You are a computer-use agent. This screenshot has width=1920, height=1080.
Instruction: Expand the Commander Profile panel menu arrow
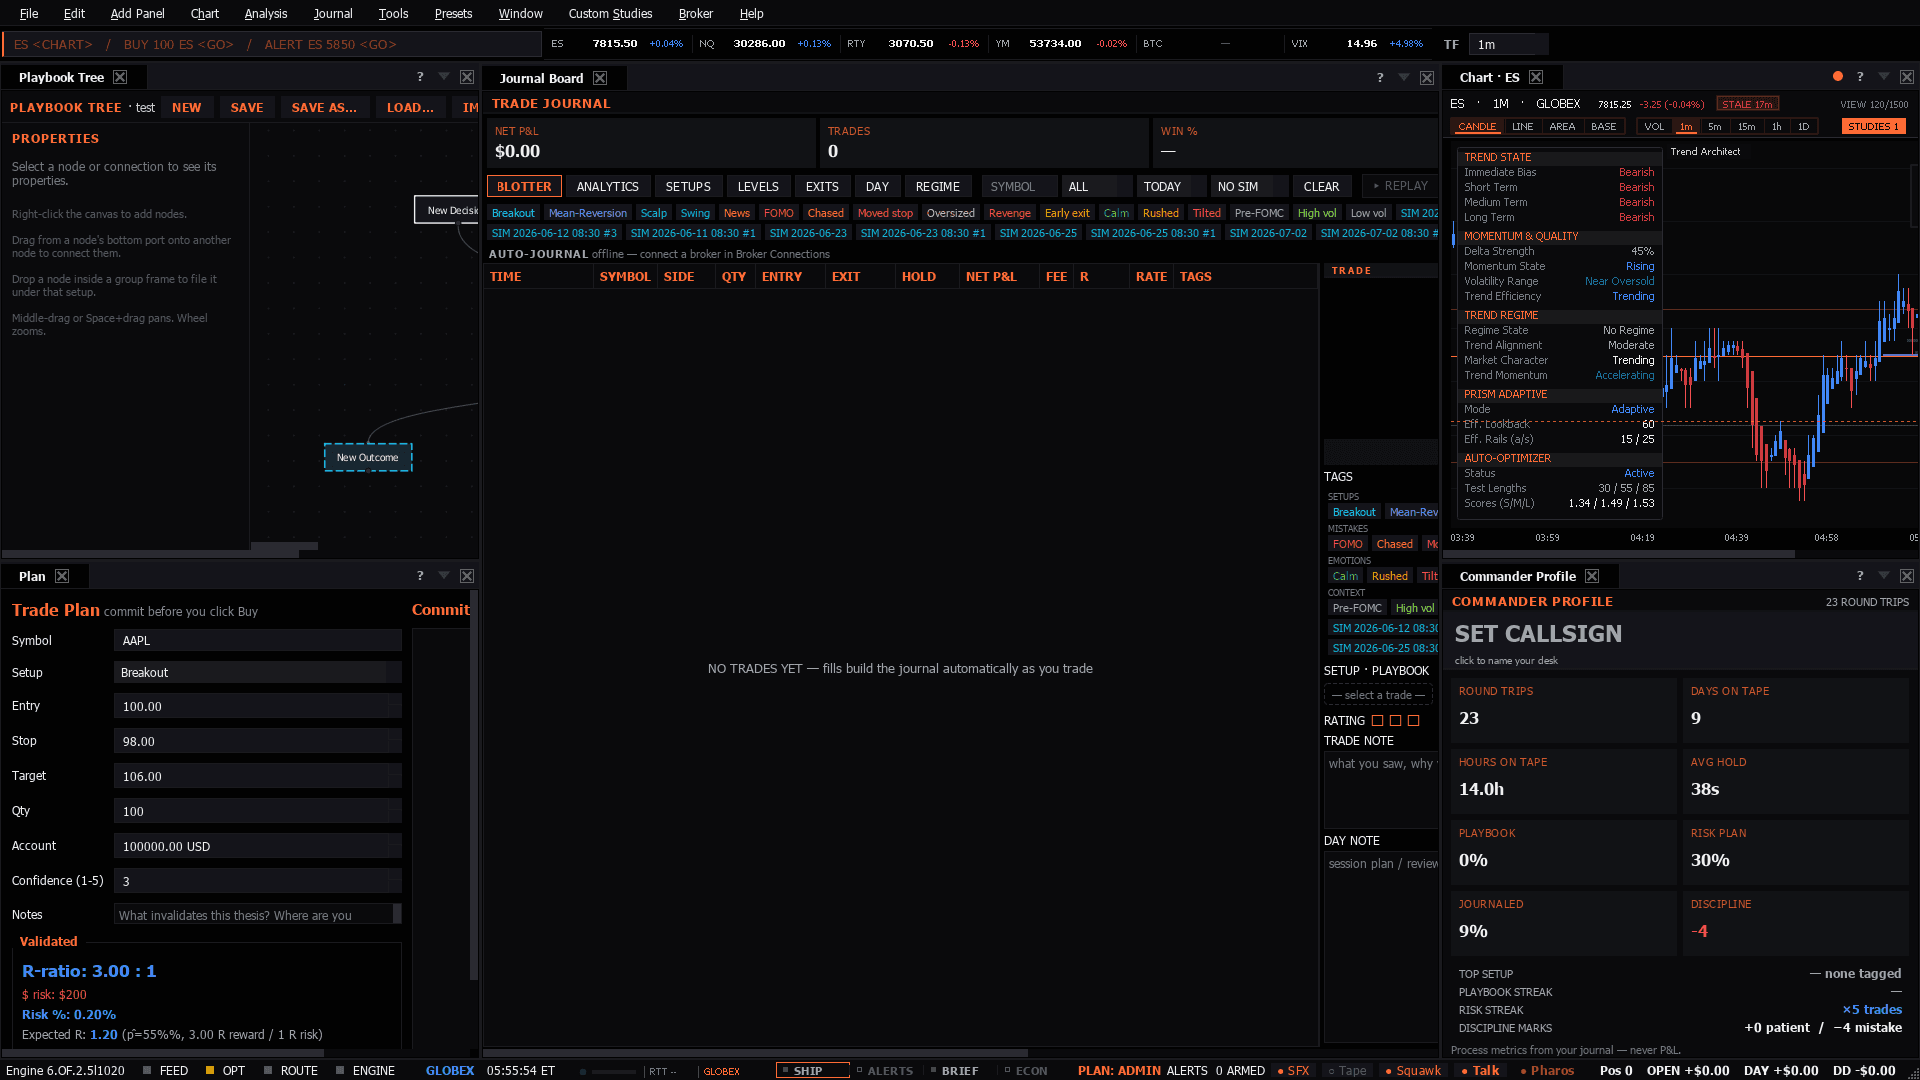coord(1884,576)
